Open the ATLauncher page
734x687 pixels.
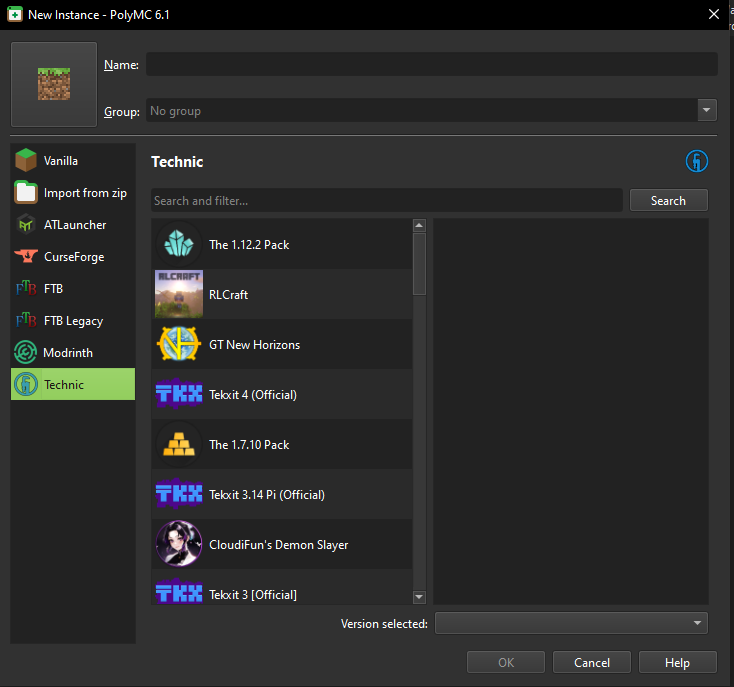coord(73,224)
